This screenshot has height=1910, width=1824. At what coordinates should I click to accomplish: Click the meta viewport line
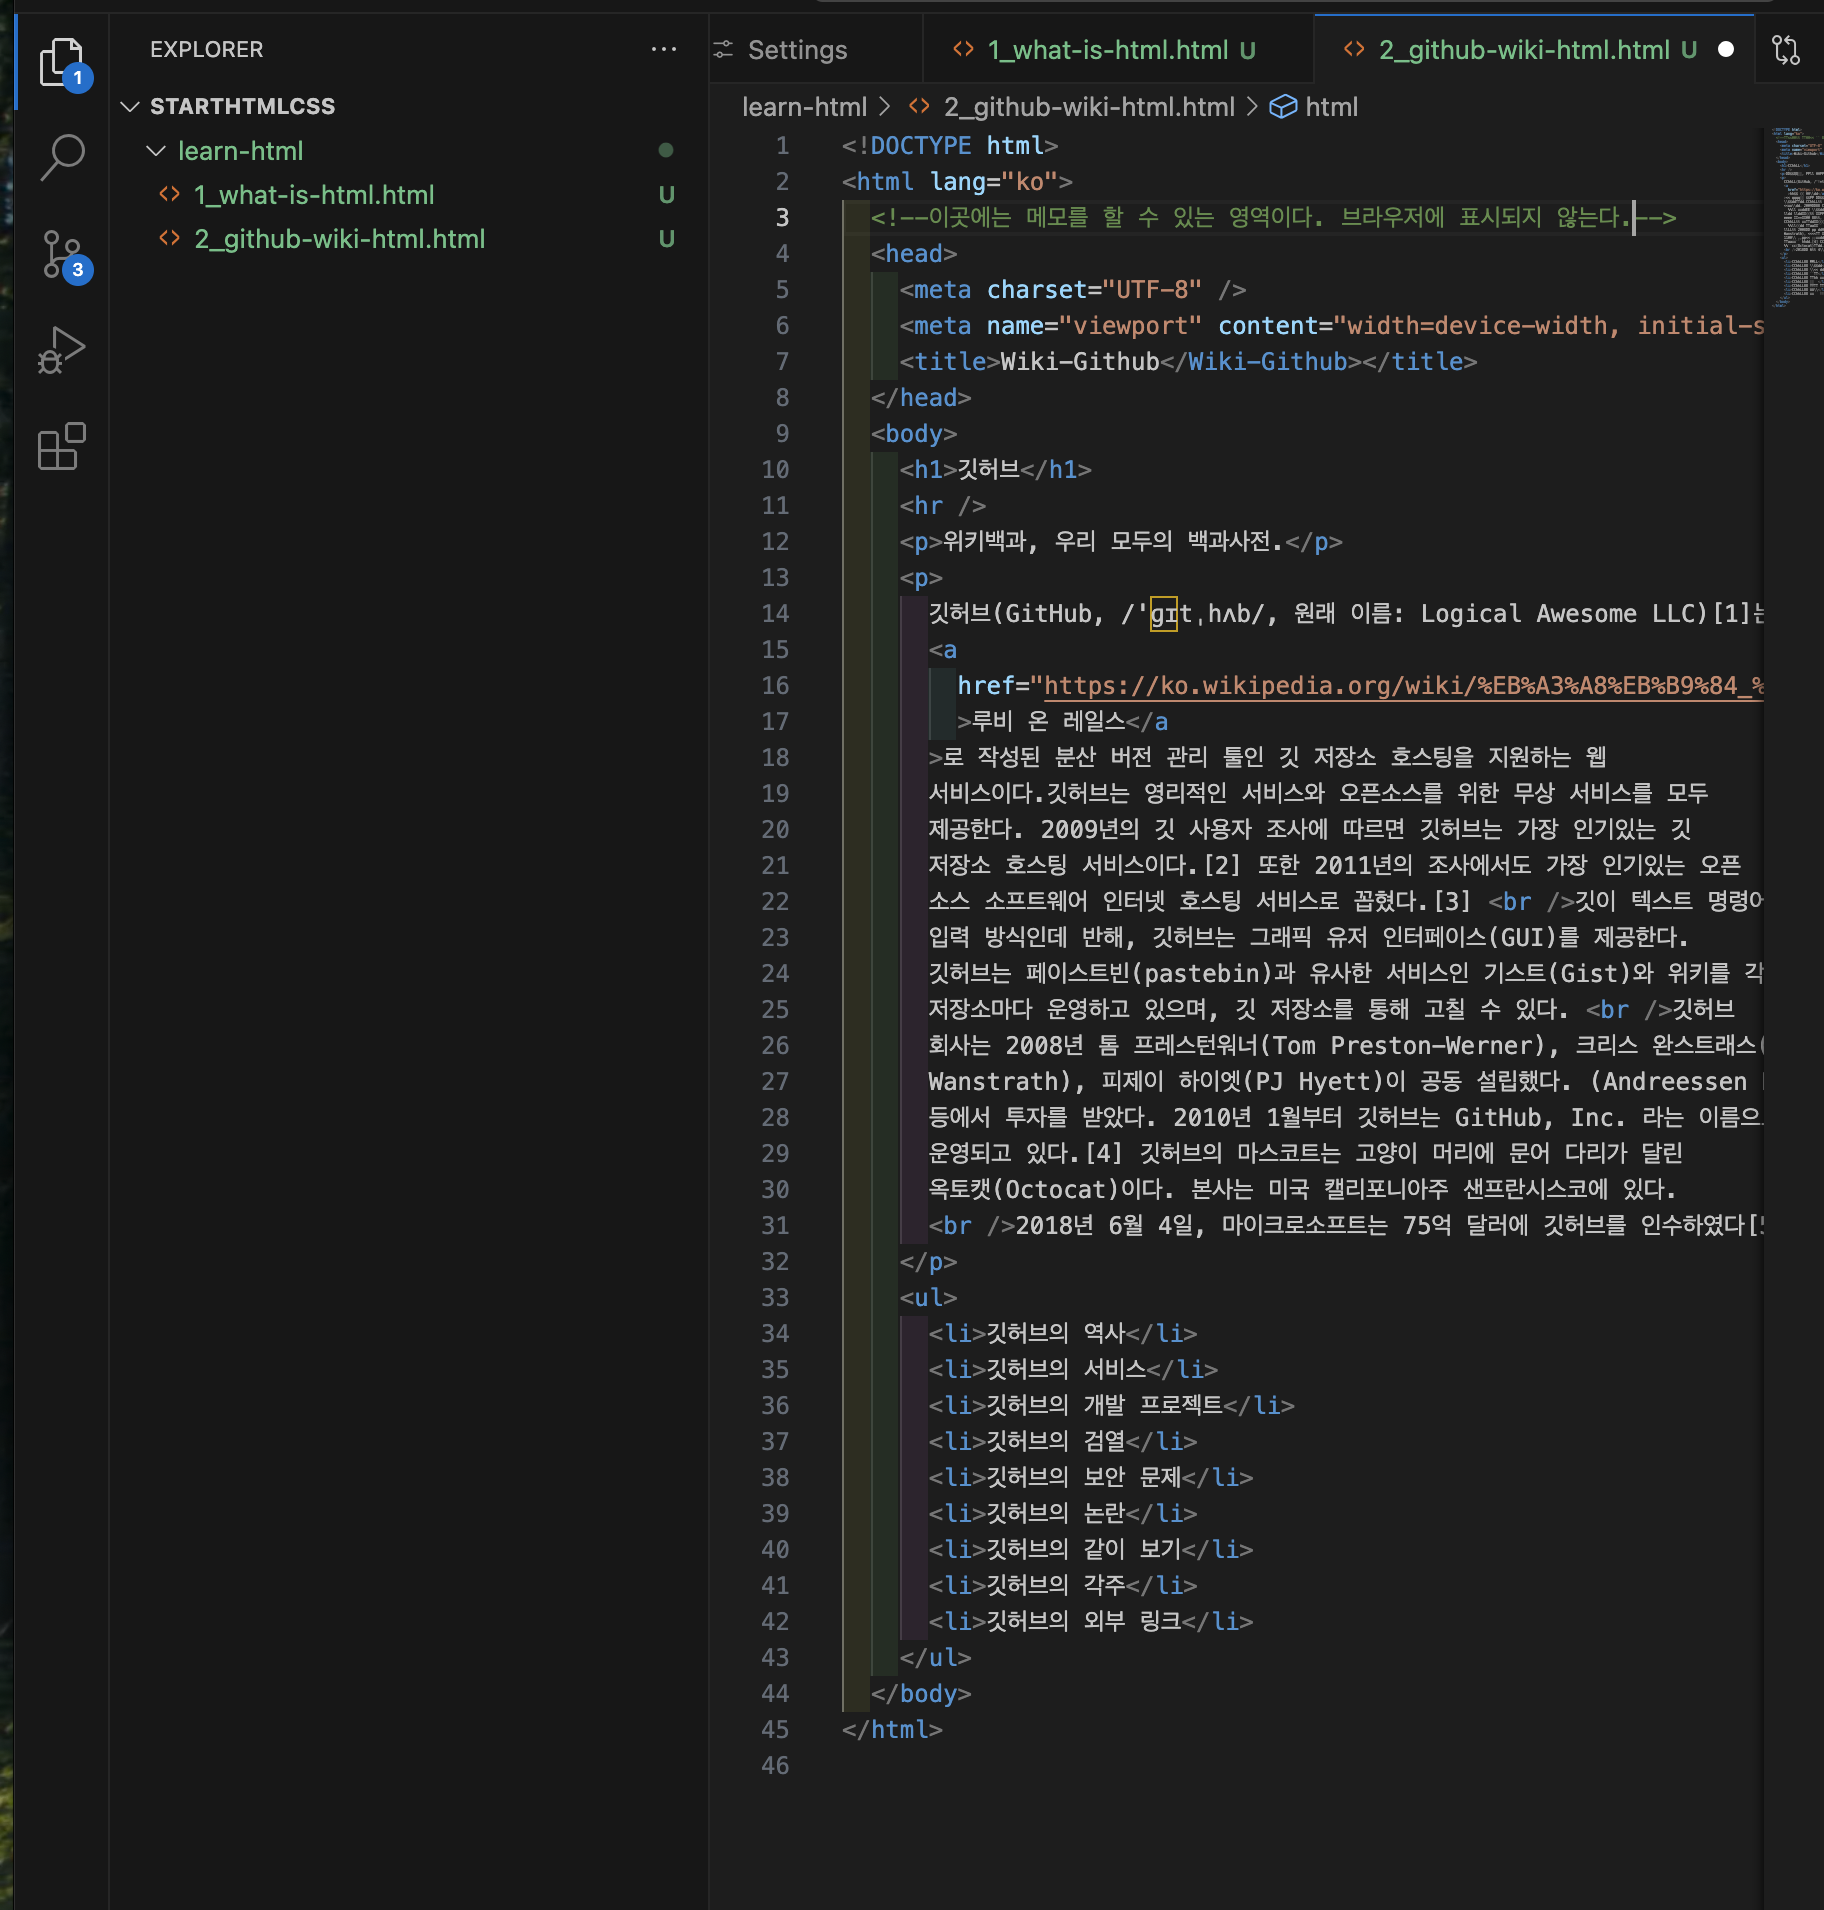[1331, 325]
